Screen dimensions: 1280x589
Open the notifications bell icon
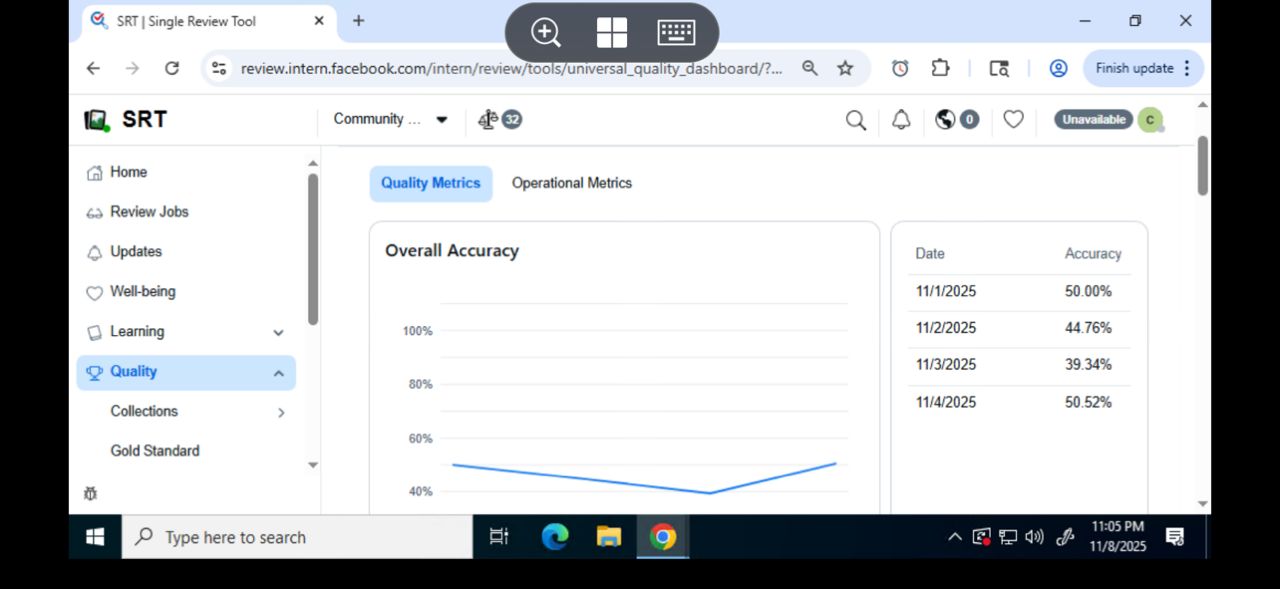click(901, 120)
